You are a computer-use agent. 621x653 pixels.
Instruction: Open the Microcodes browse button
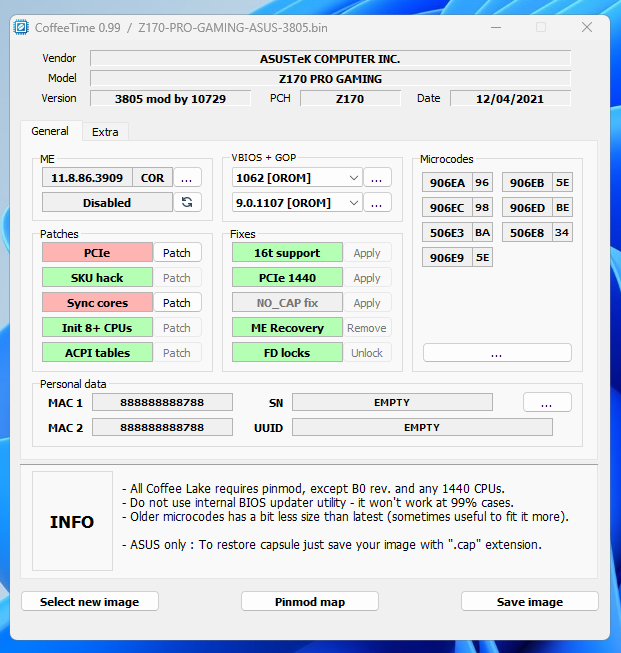point(497,353)
